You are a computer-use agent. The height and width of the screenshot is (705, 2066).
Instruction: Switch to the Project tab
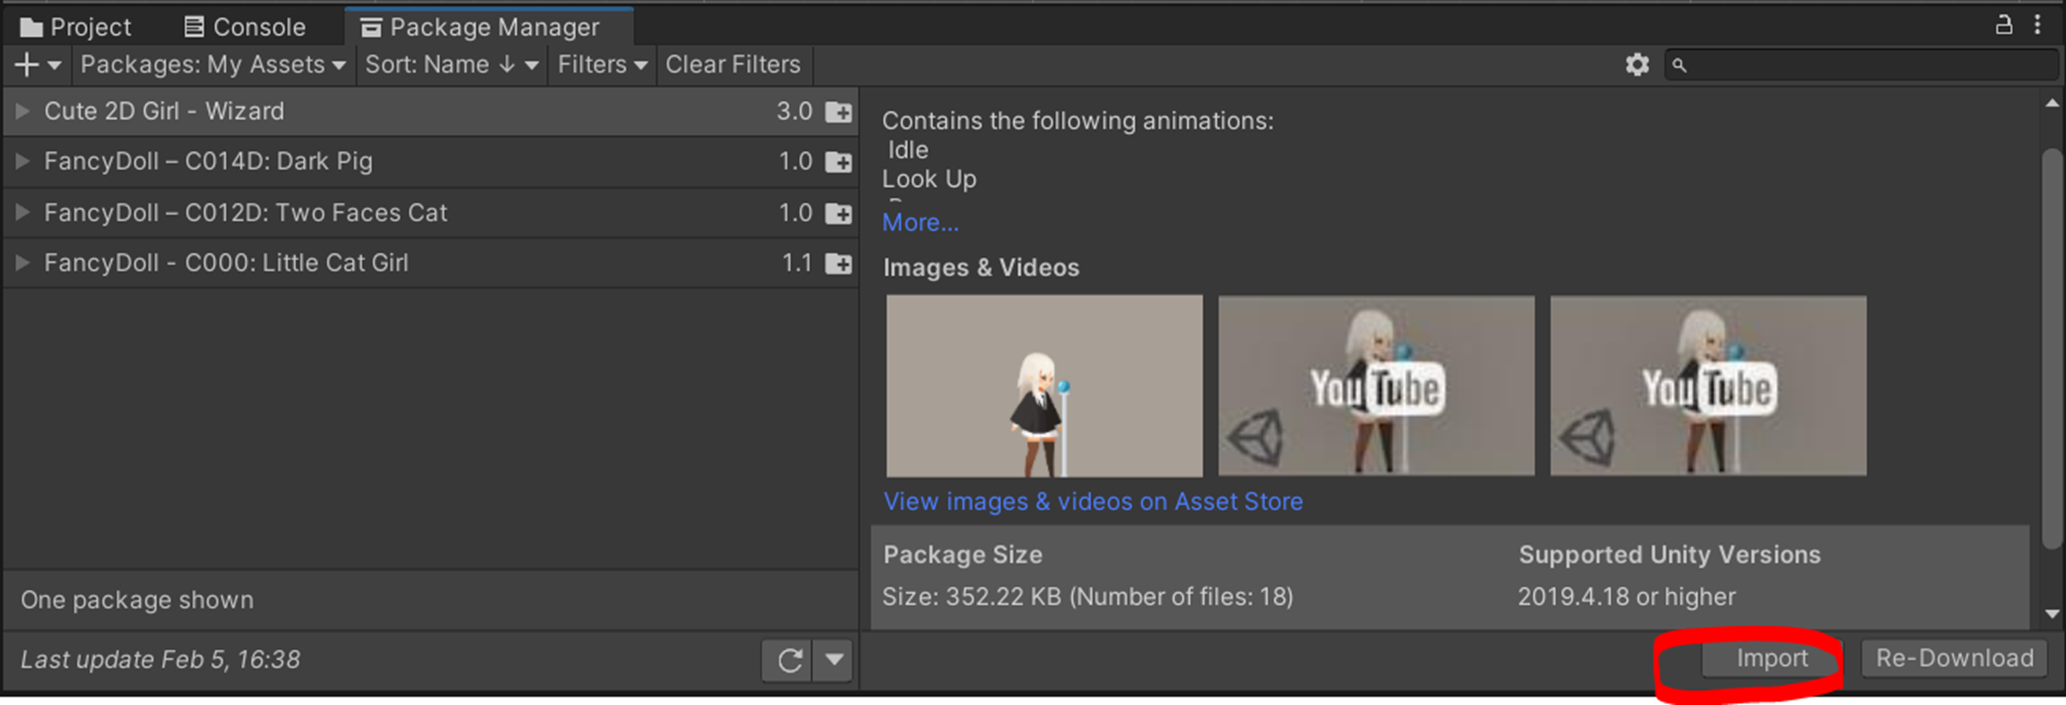coord(75,27)
